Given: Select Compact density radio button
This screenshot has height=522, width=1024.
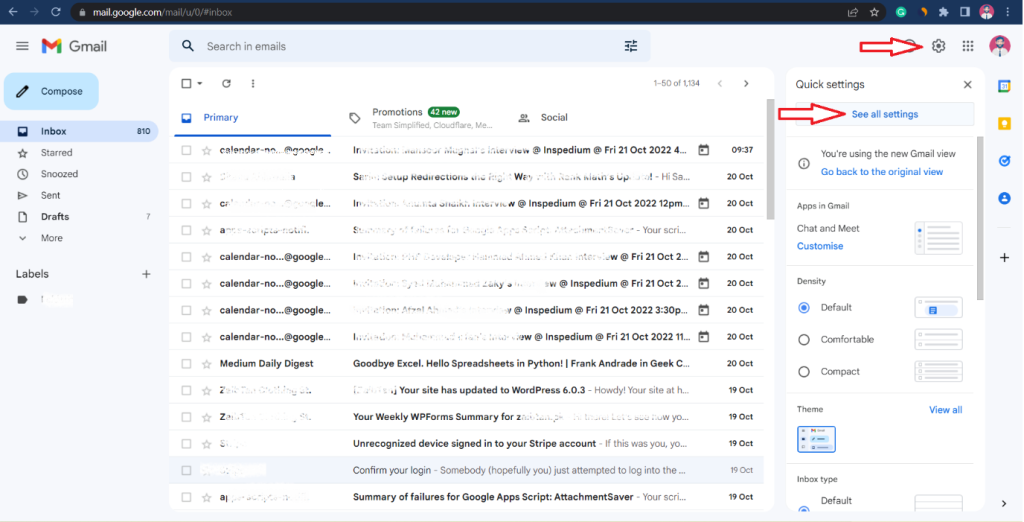Looking at the screenshot, I should pos(804,372).
